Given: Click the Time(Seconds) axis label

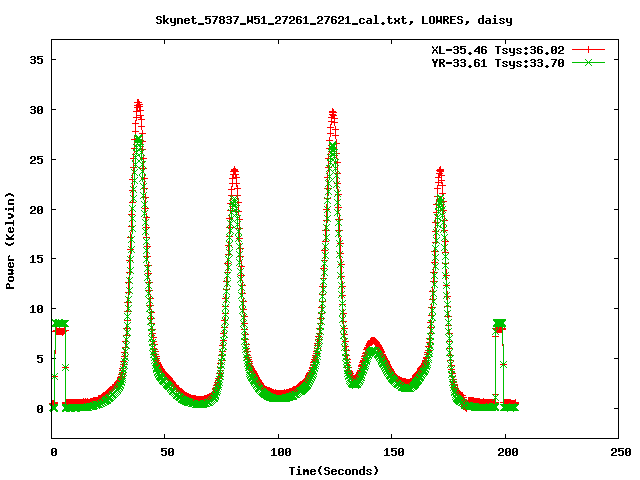Looking at the screenshot, I should click(334, 471).
